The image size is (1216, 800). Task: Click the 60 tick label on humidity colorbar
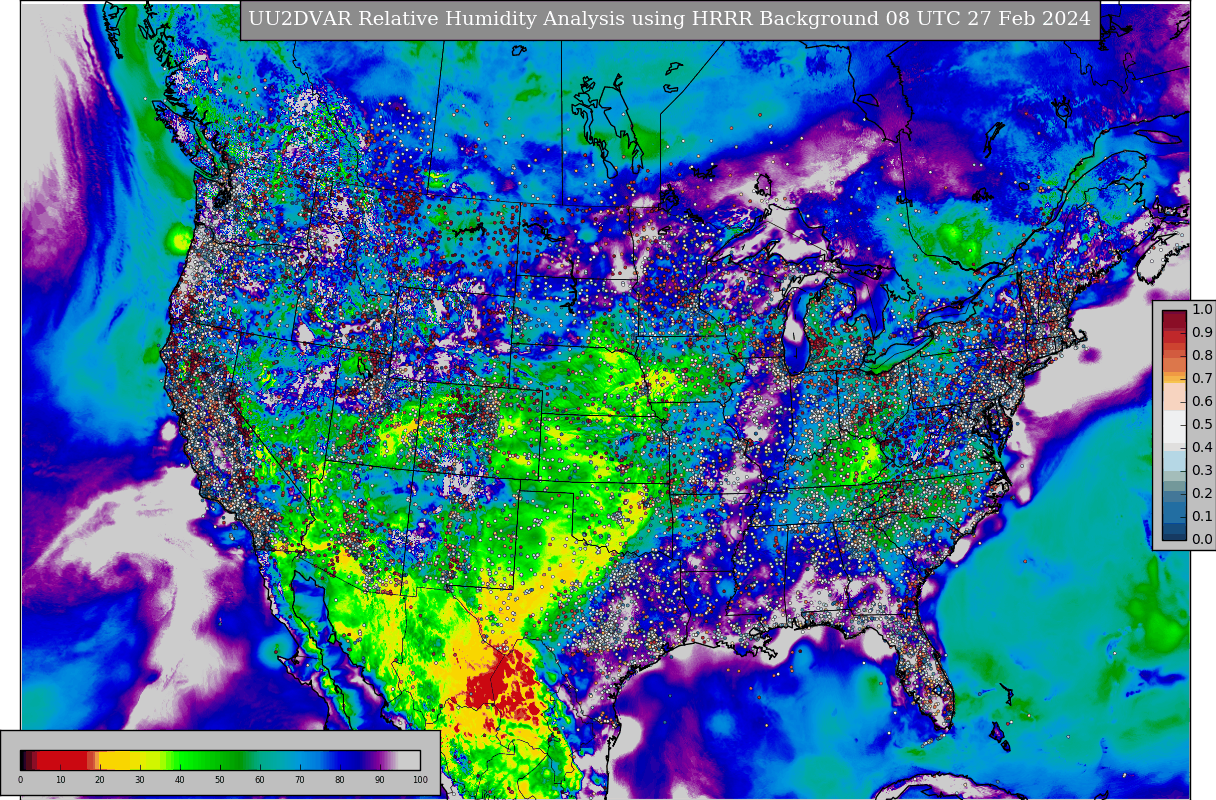260,780
